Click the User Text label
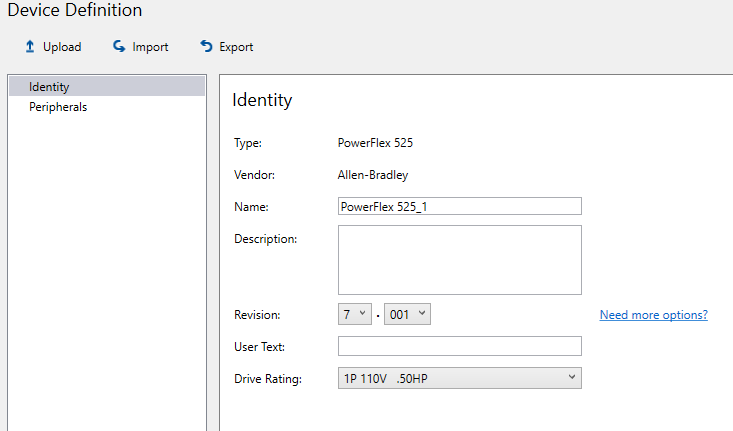 coord(259,346)
